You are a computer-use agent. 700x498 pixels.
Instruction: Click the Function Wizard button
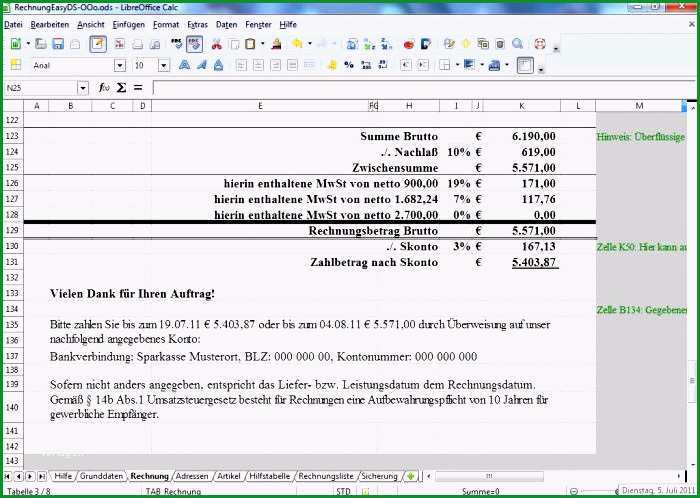(x=104, y=88)
